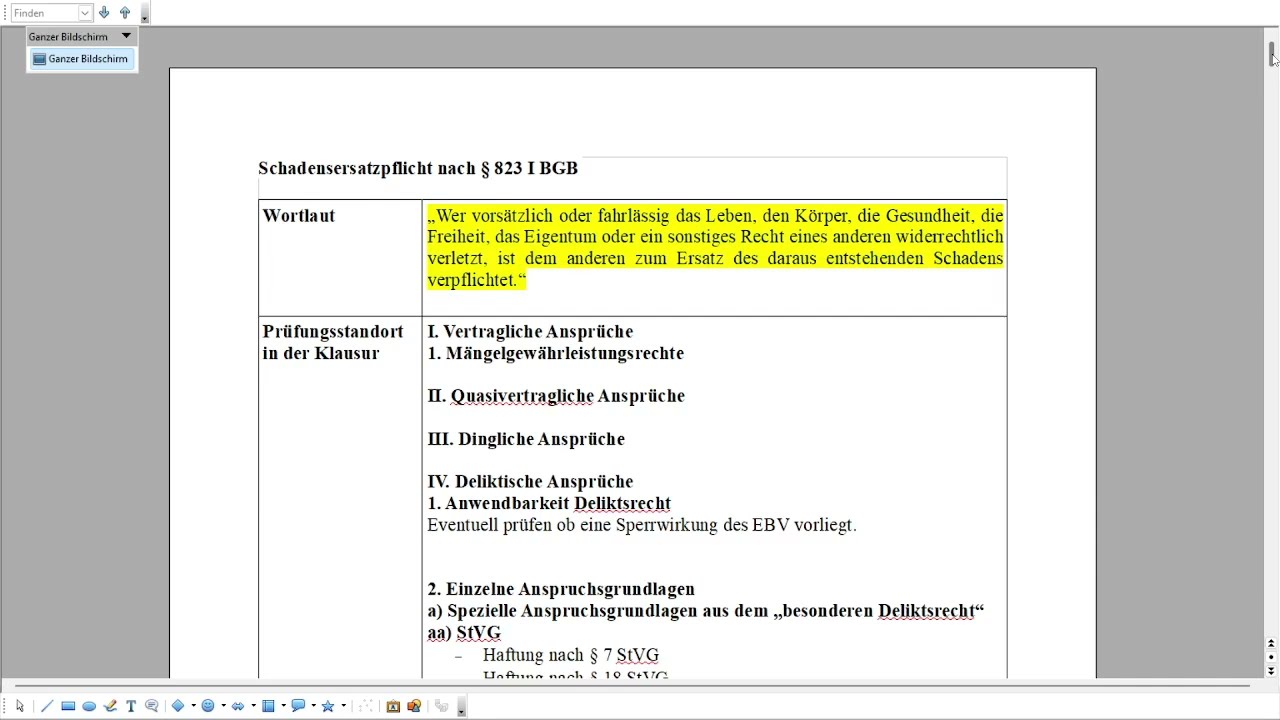This screenshot has width=1280, height=720.
Task: Click 1. Mängelgewährleistungsrechte line
Action: point(555,354)
